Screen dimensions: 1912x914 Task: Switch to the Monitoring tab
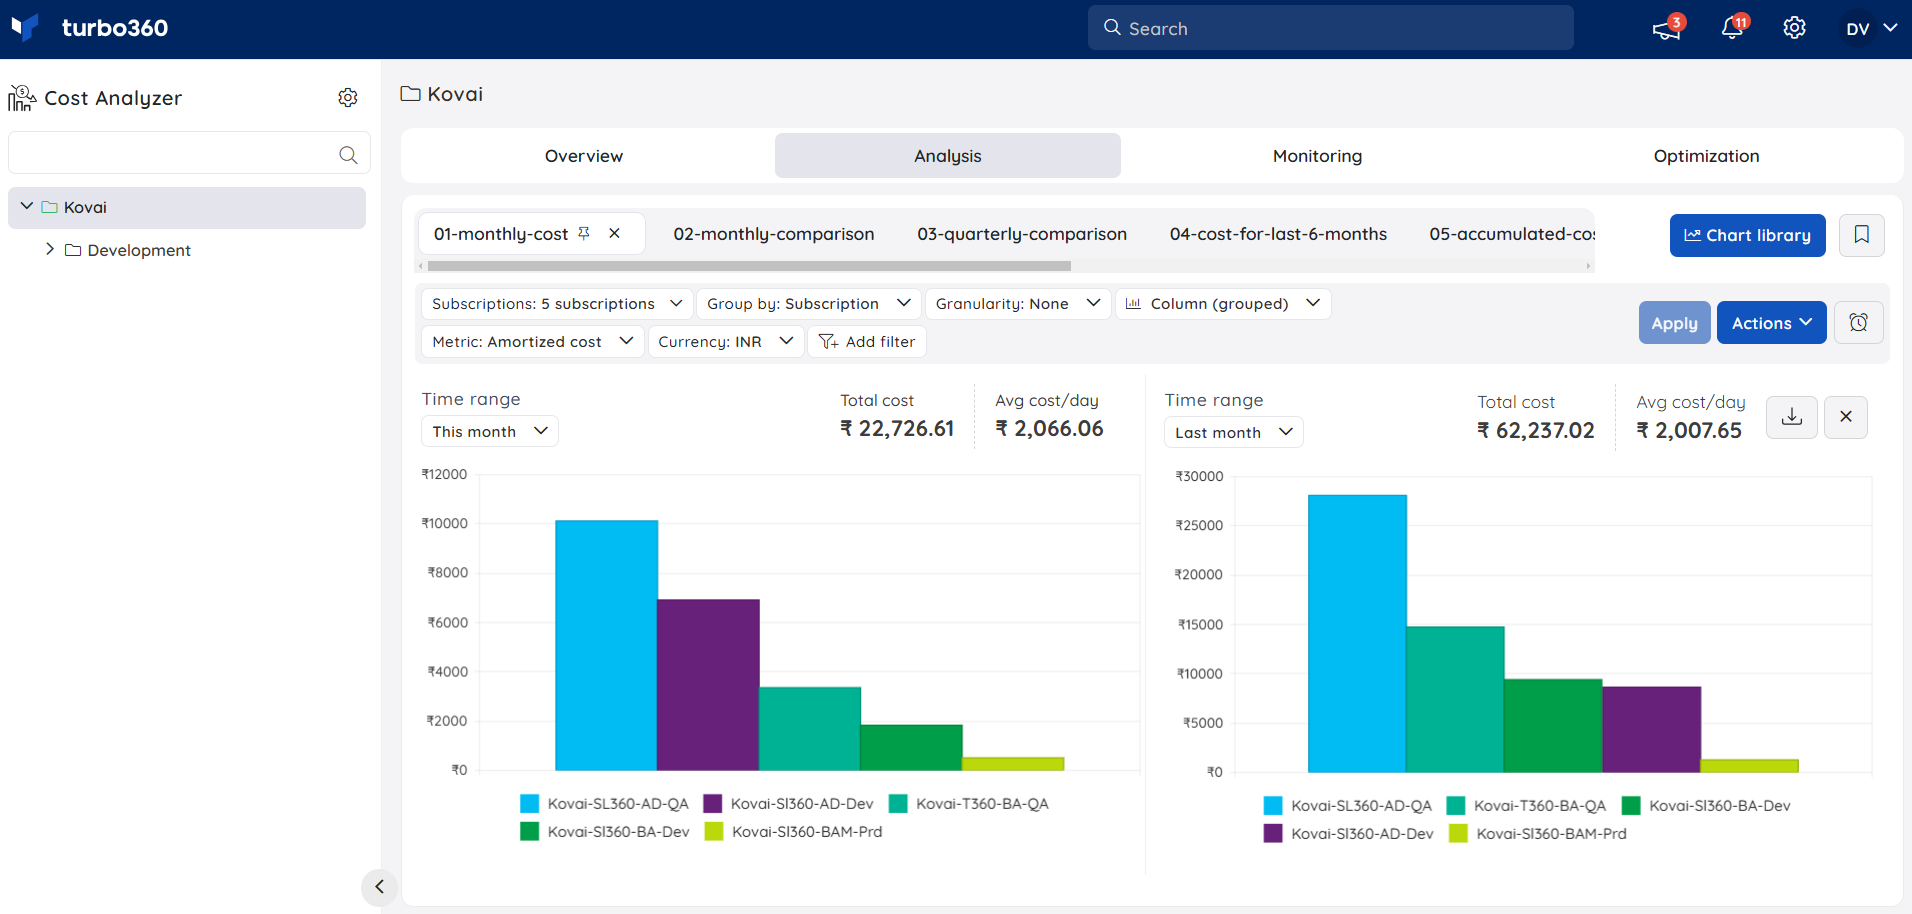pyautogui.click(x=1317, y=156)
